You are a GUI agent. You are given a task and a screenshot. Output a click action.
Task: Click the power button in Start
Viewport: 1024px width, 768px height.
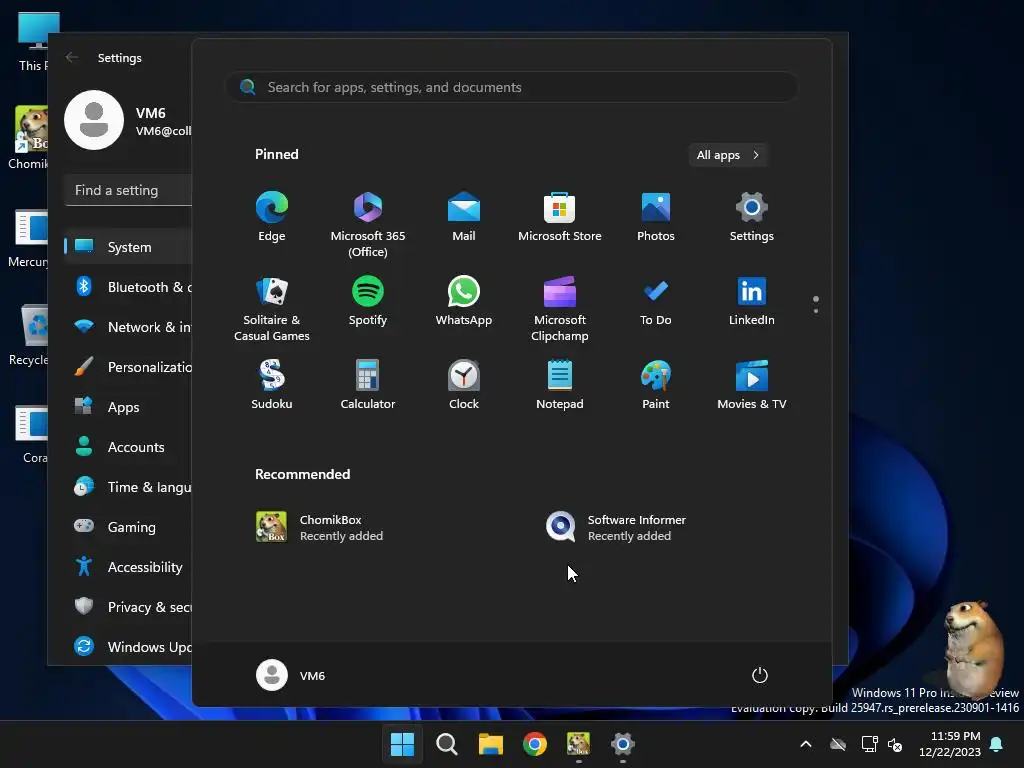coord(760,675)
